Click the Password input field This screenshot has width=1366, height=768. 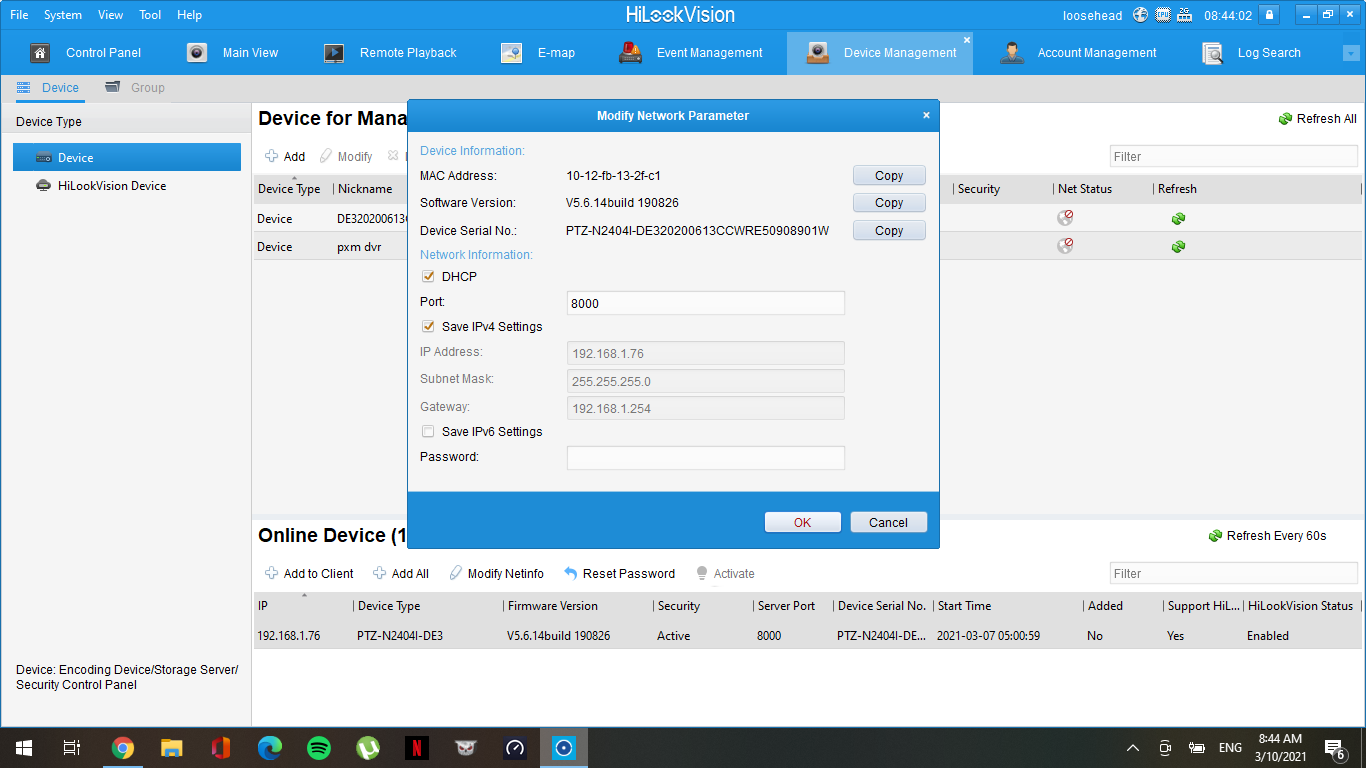tap(705, 457)
